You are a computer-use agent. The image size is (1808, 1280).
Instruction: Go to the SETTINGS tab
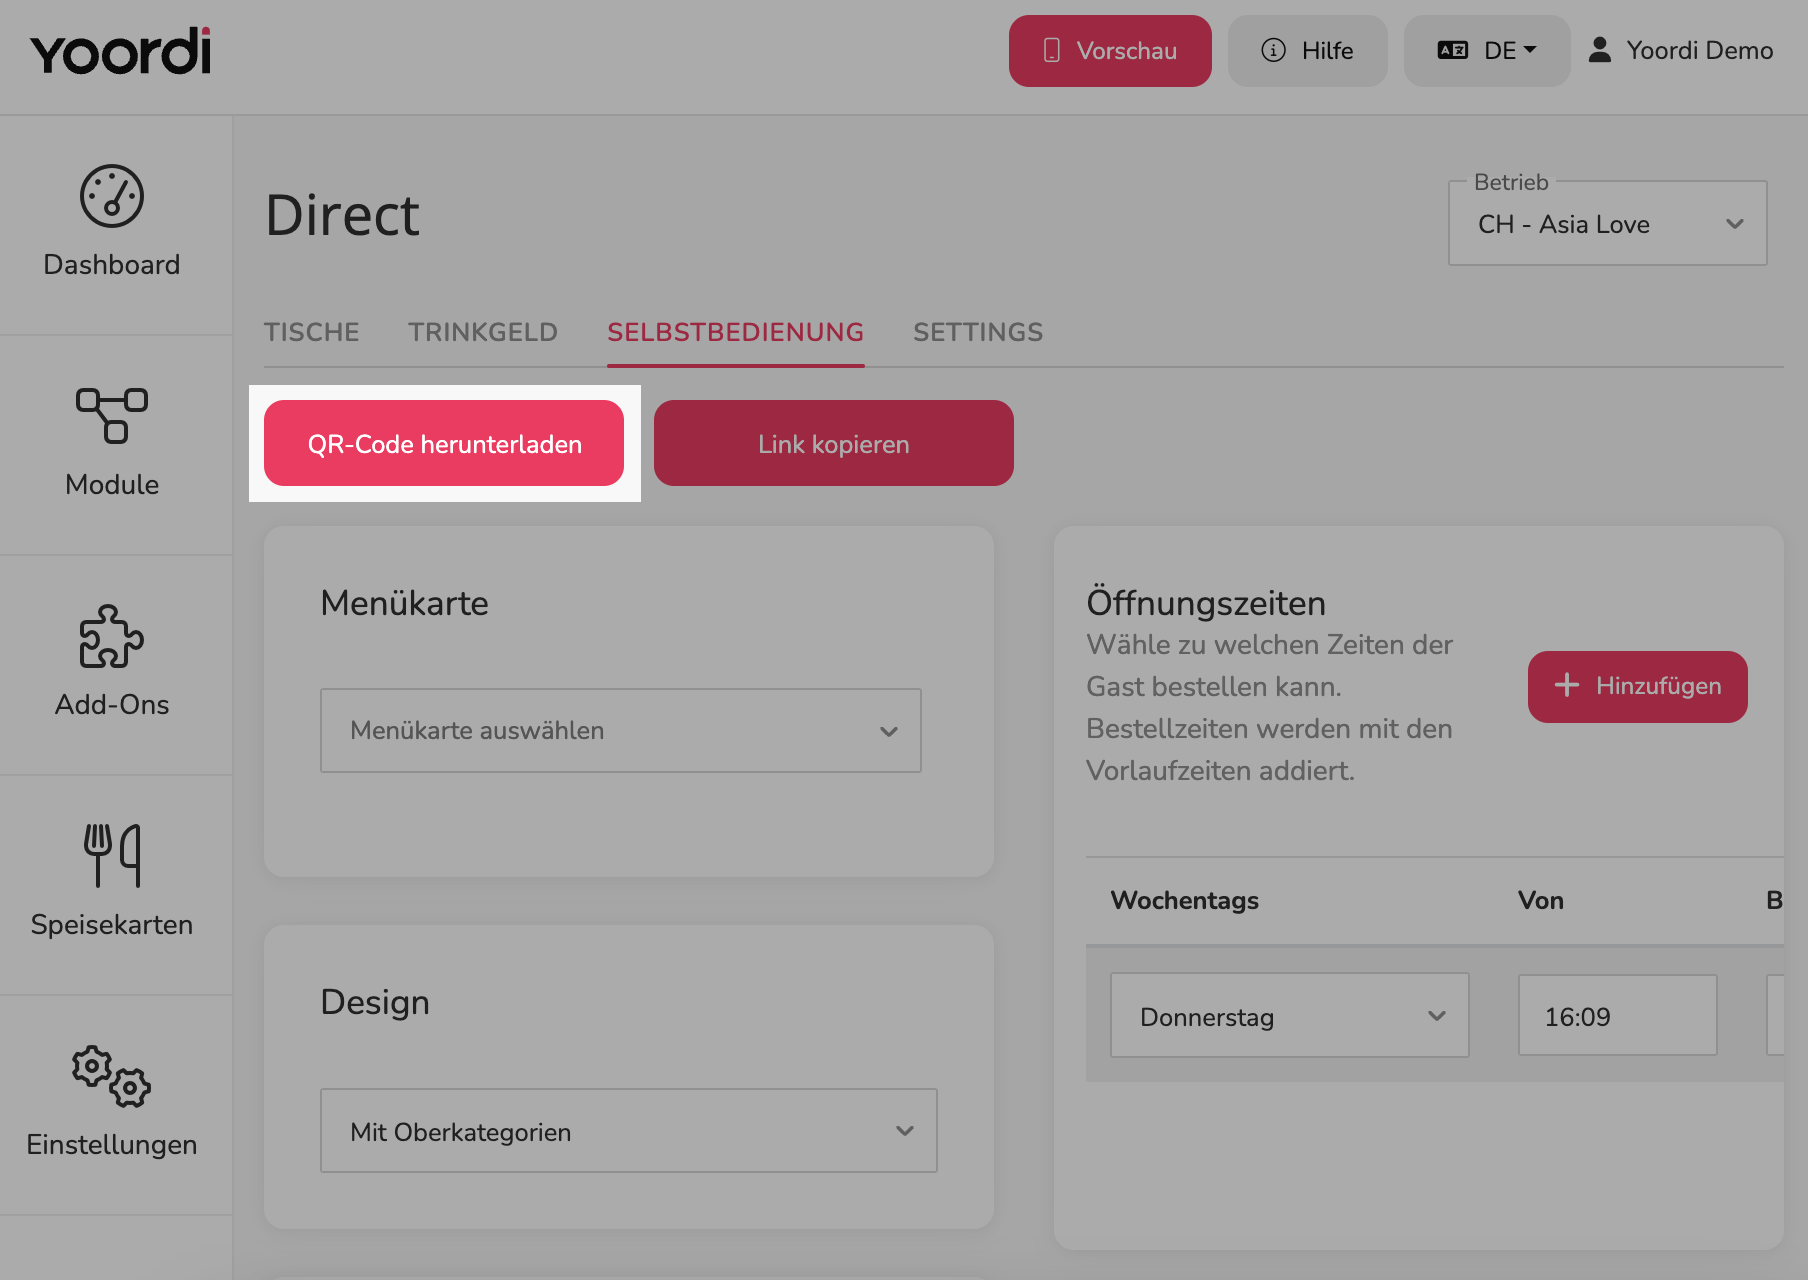[x=978, y=332]
